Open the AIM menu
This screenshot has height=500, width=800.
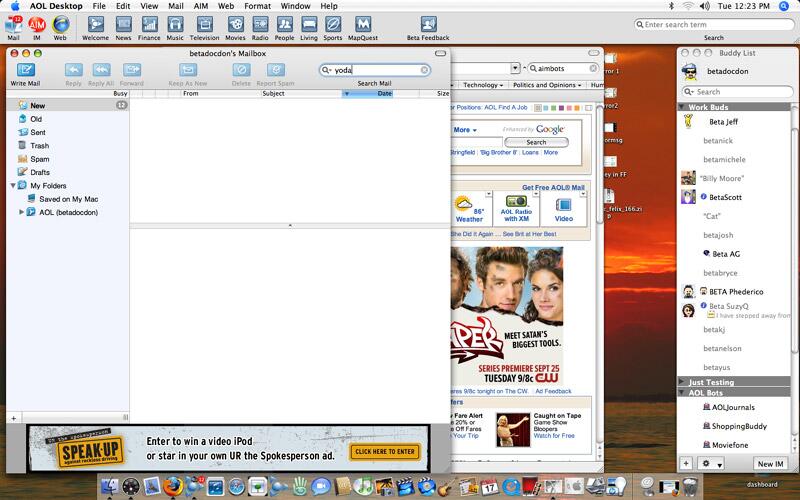201,6
